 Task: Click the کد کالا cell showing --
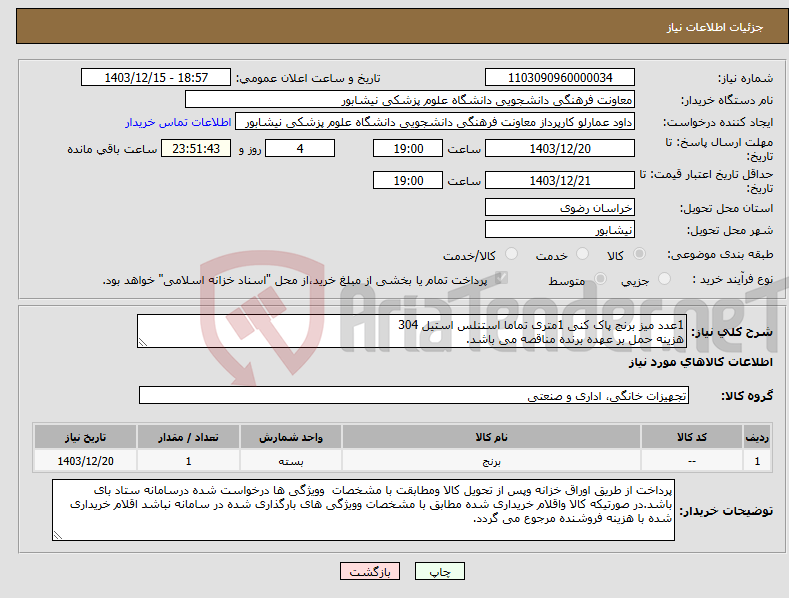692,461
